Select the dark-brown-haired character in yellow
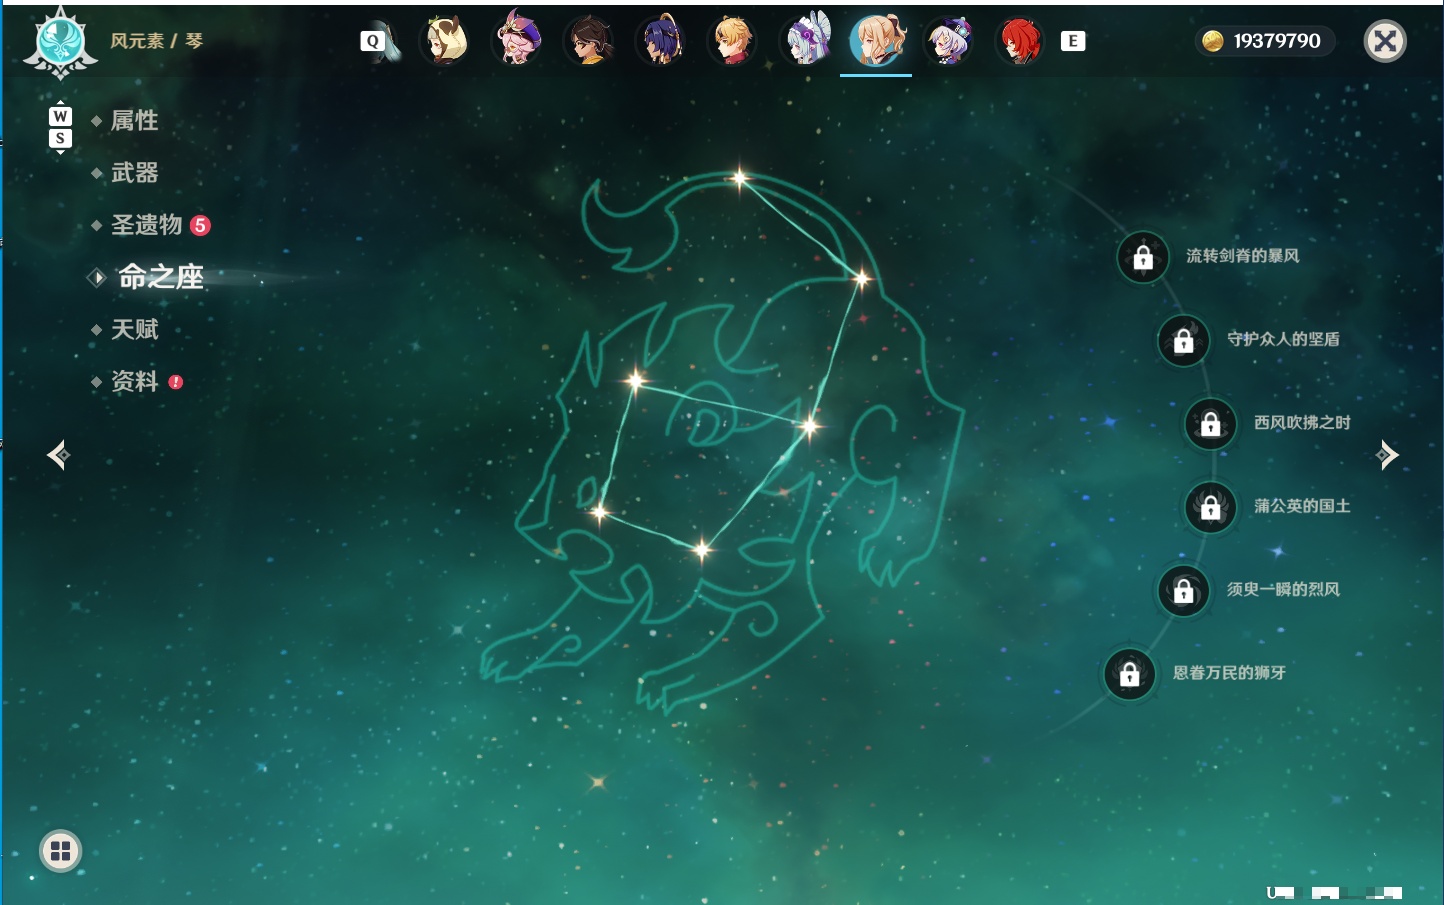The image size is (1444, 905). [590, 41]
